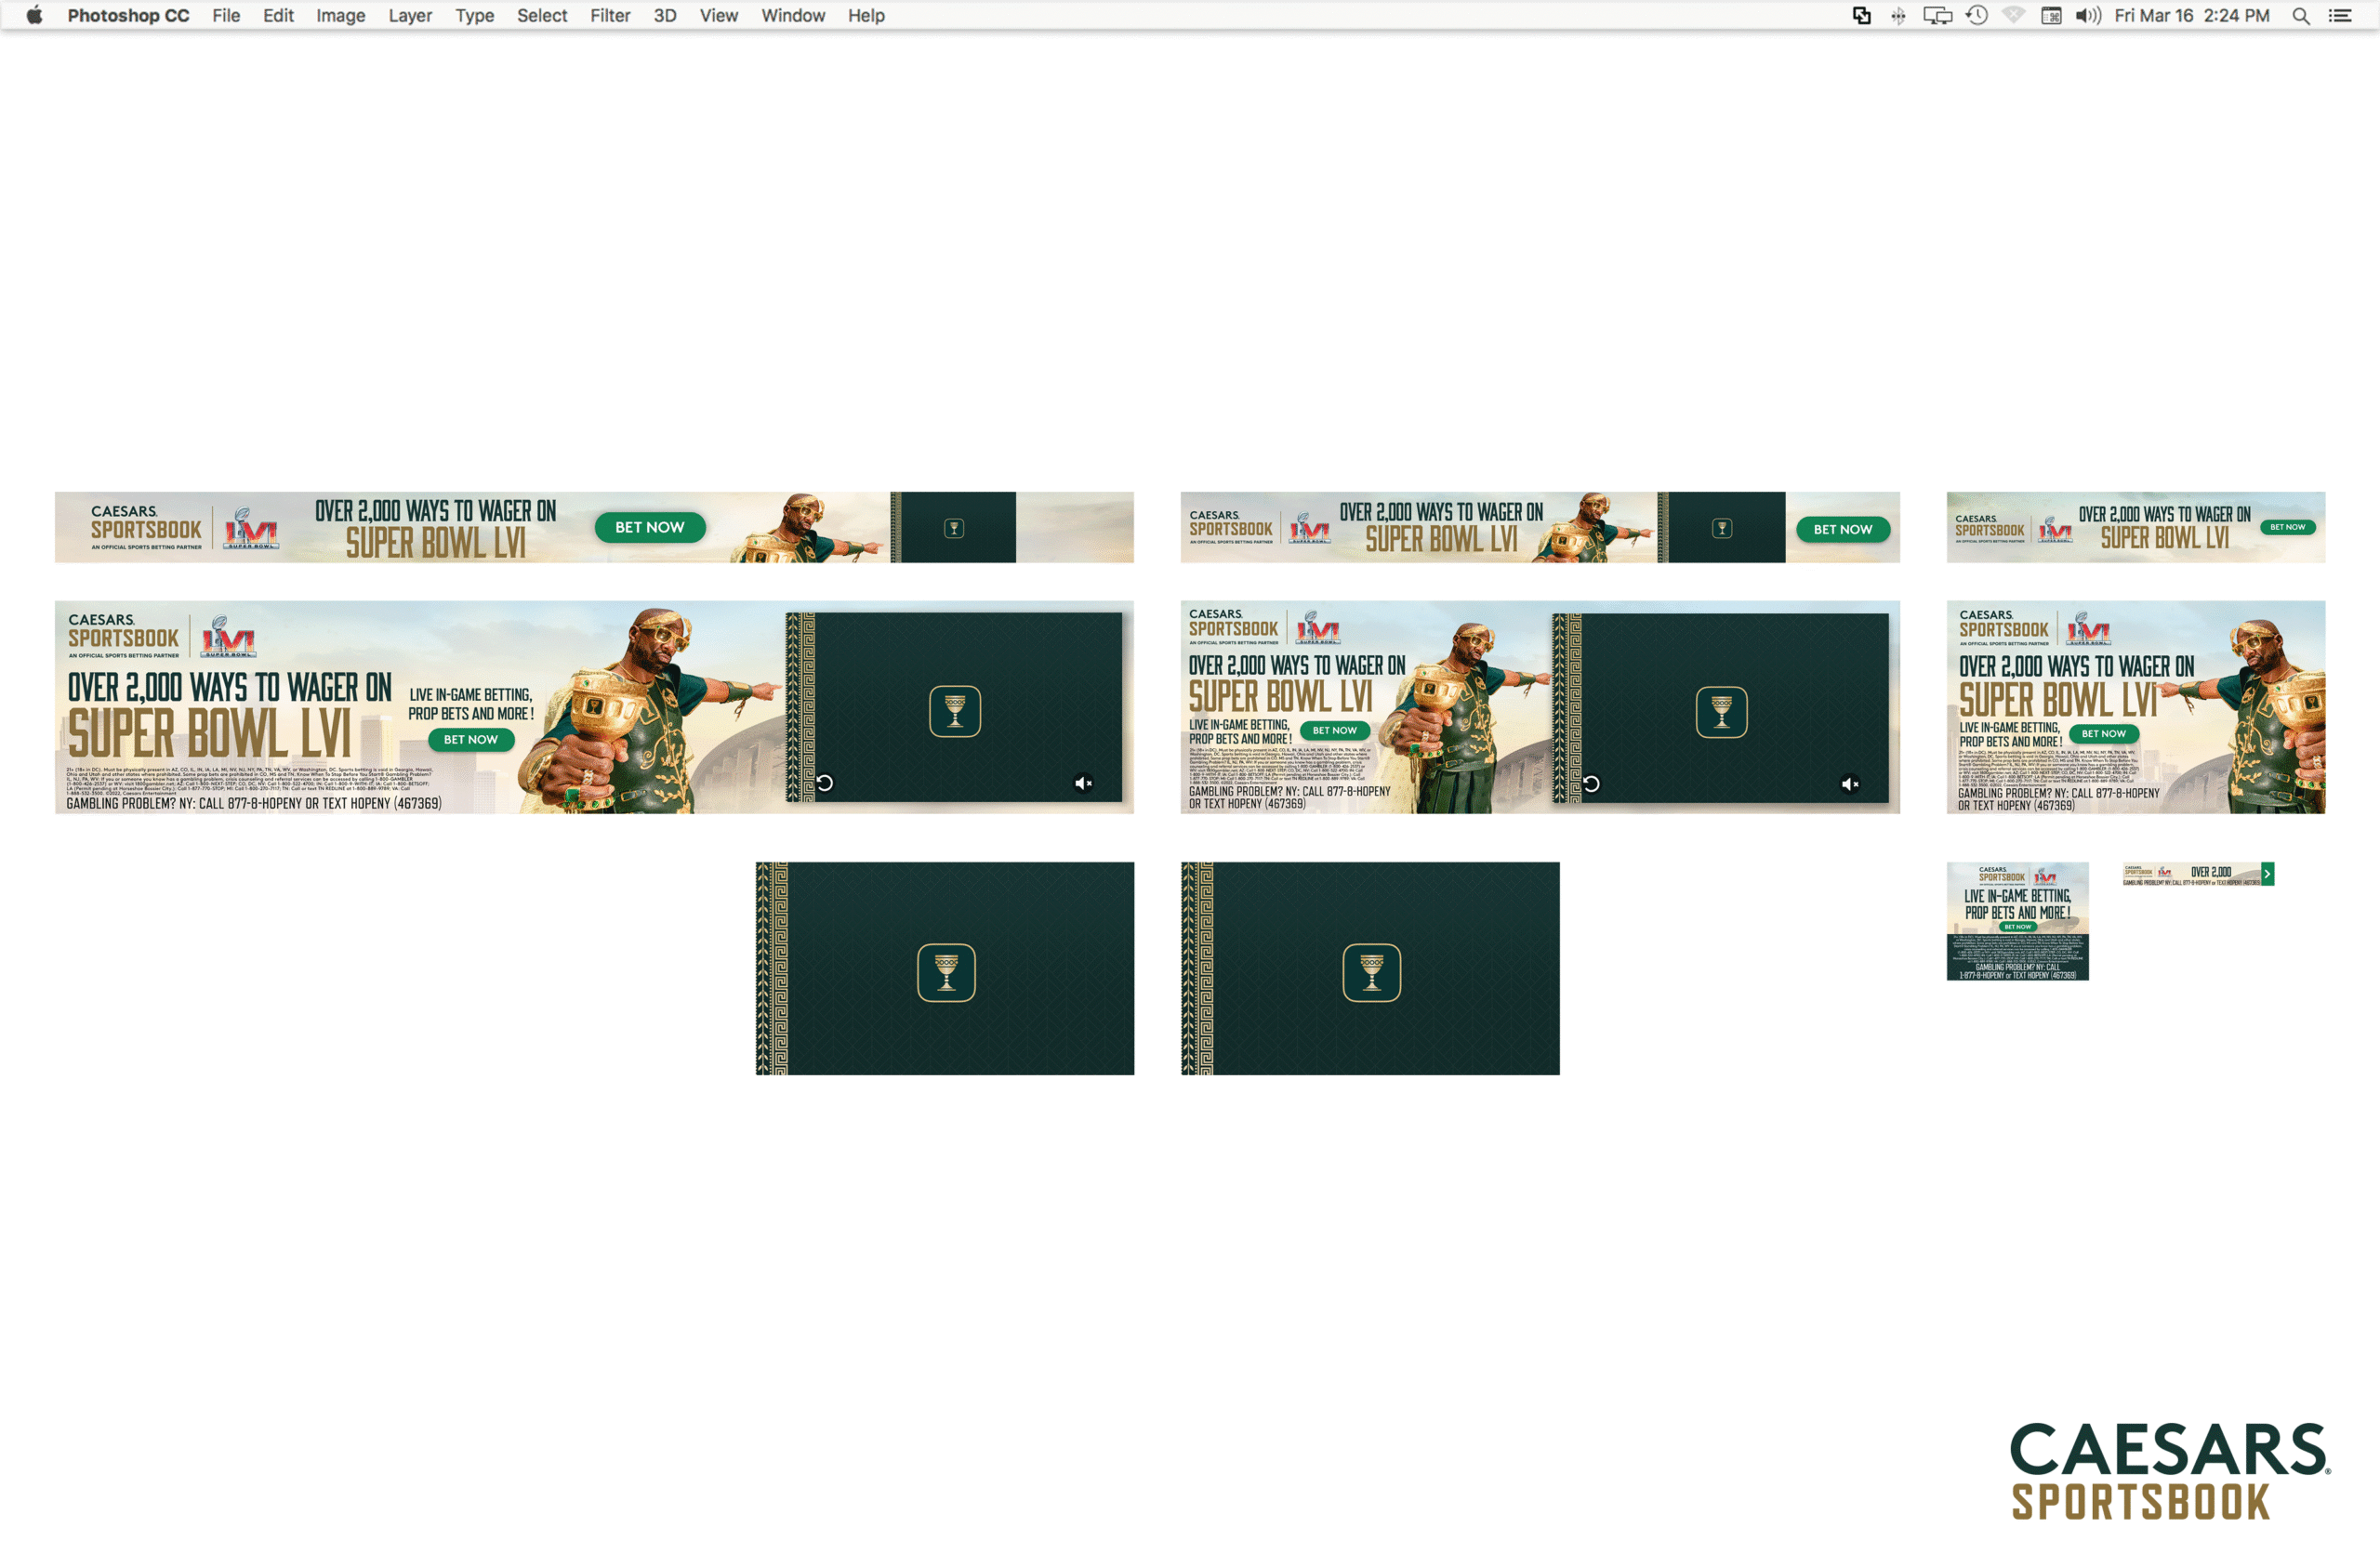Image resolution: width=2380 pixels, height=1567 pixels.
Task: Open the 3D menu
Action: click(x=665, y=15)
